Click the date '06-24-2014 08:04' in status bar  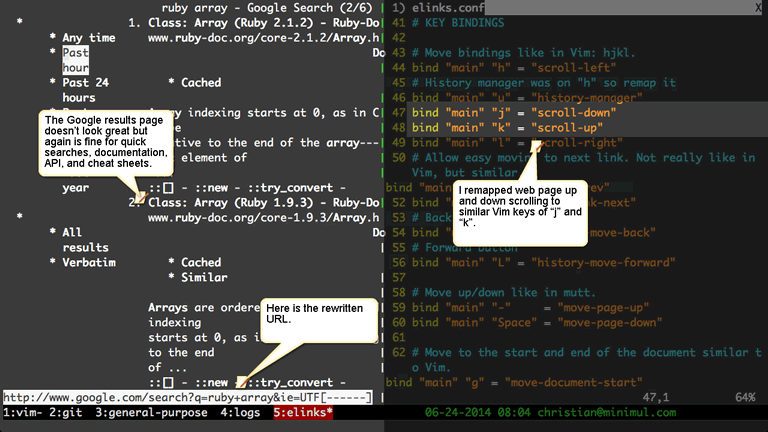point(477,412)
